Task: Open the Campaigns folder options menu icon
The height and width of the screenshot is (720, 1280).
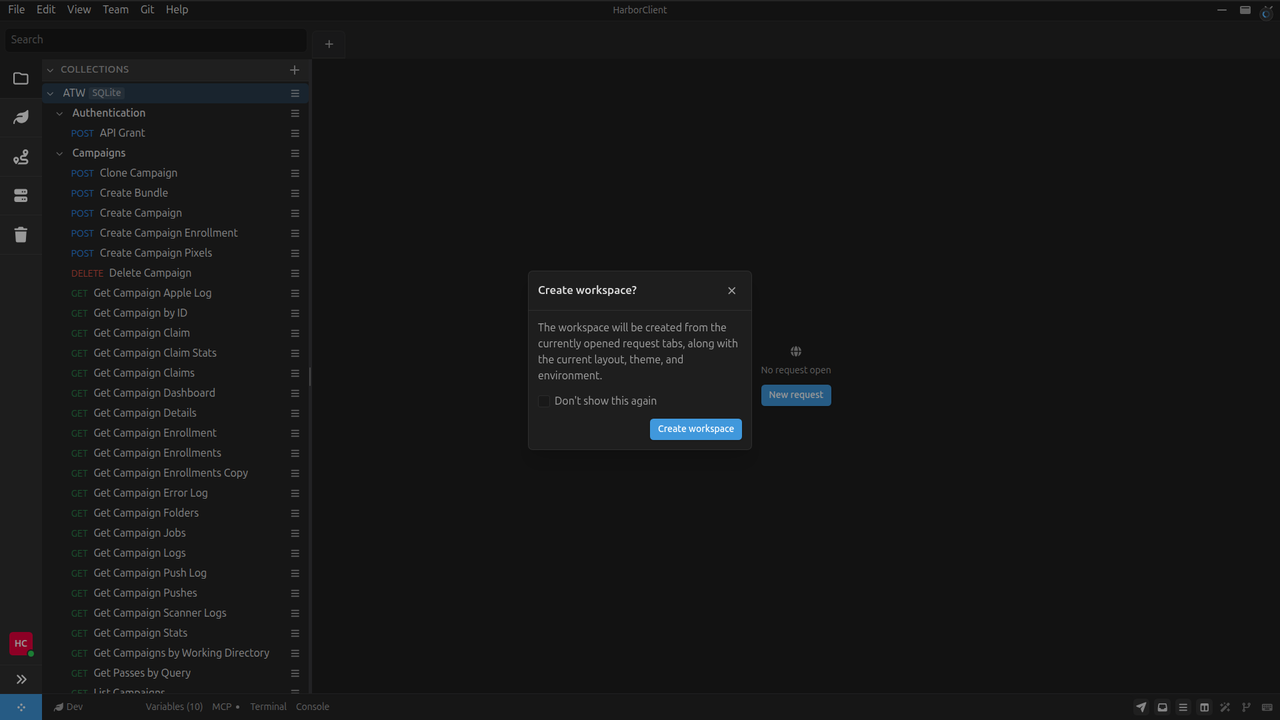Action: [295, 153]
